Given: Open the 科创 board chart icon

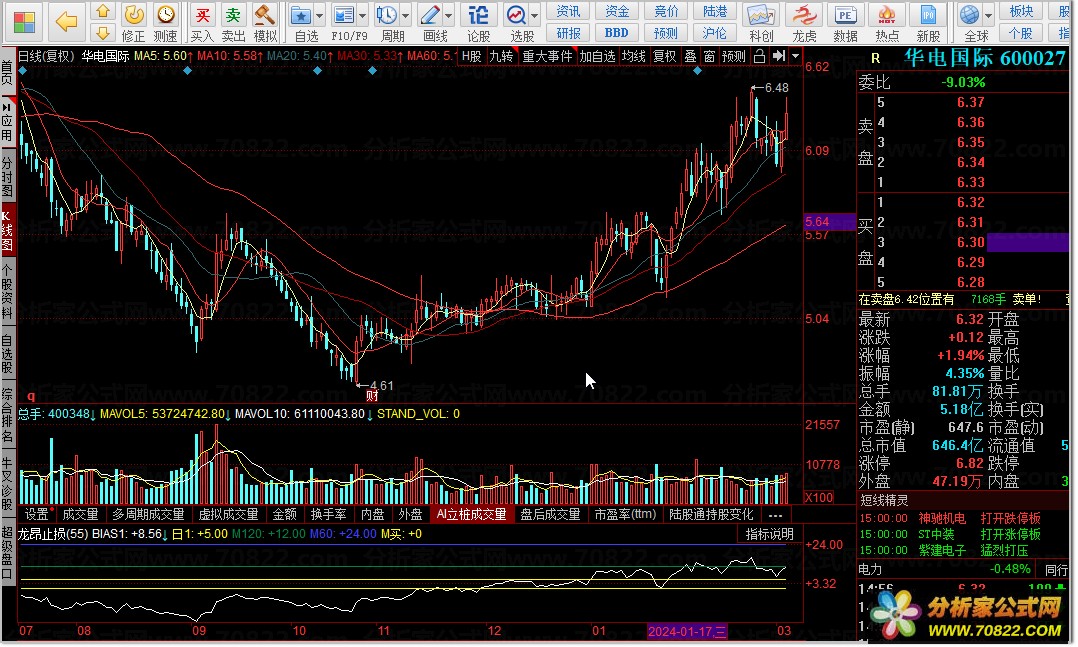Looking at the screenshot, I should (x=761, y=22).
